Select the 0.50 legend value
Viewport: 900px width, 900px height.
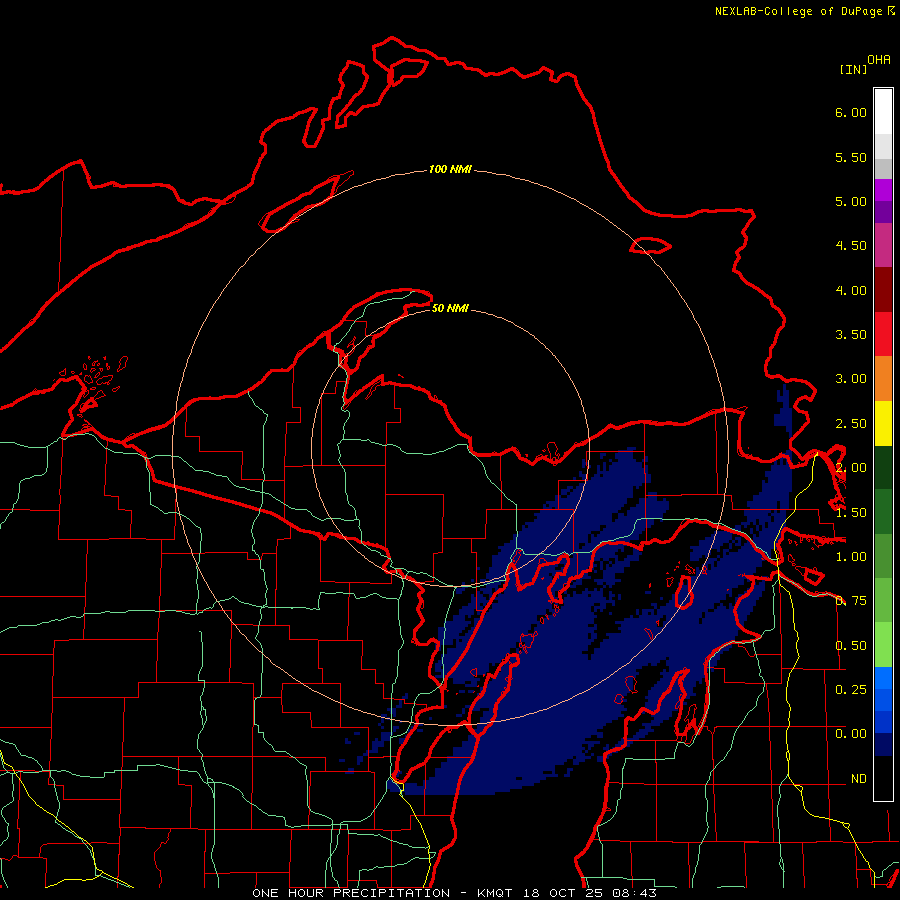[x=851, y=646]
